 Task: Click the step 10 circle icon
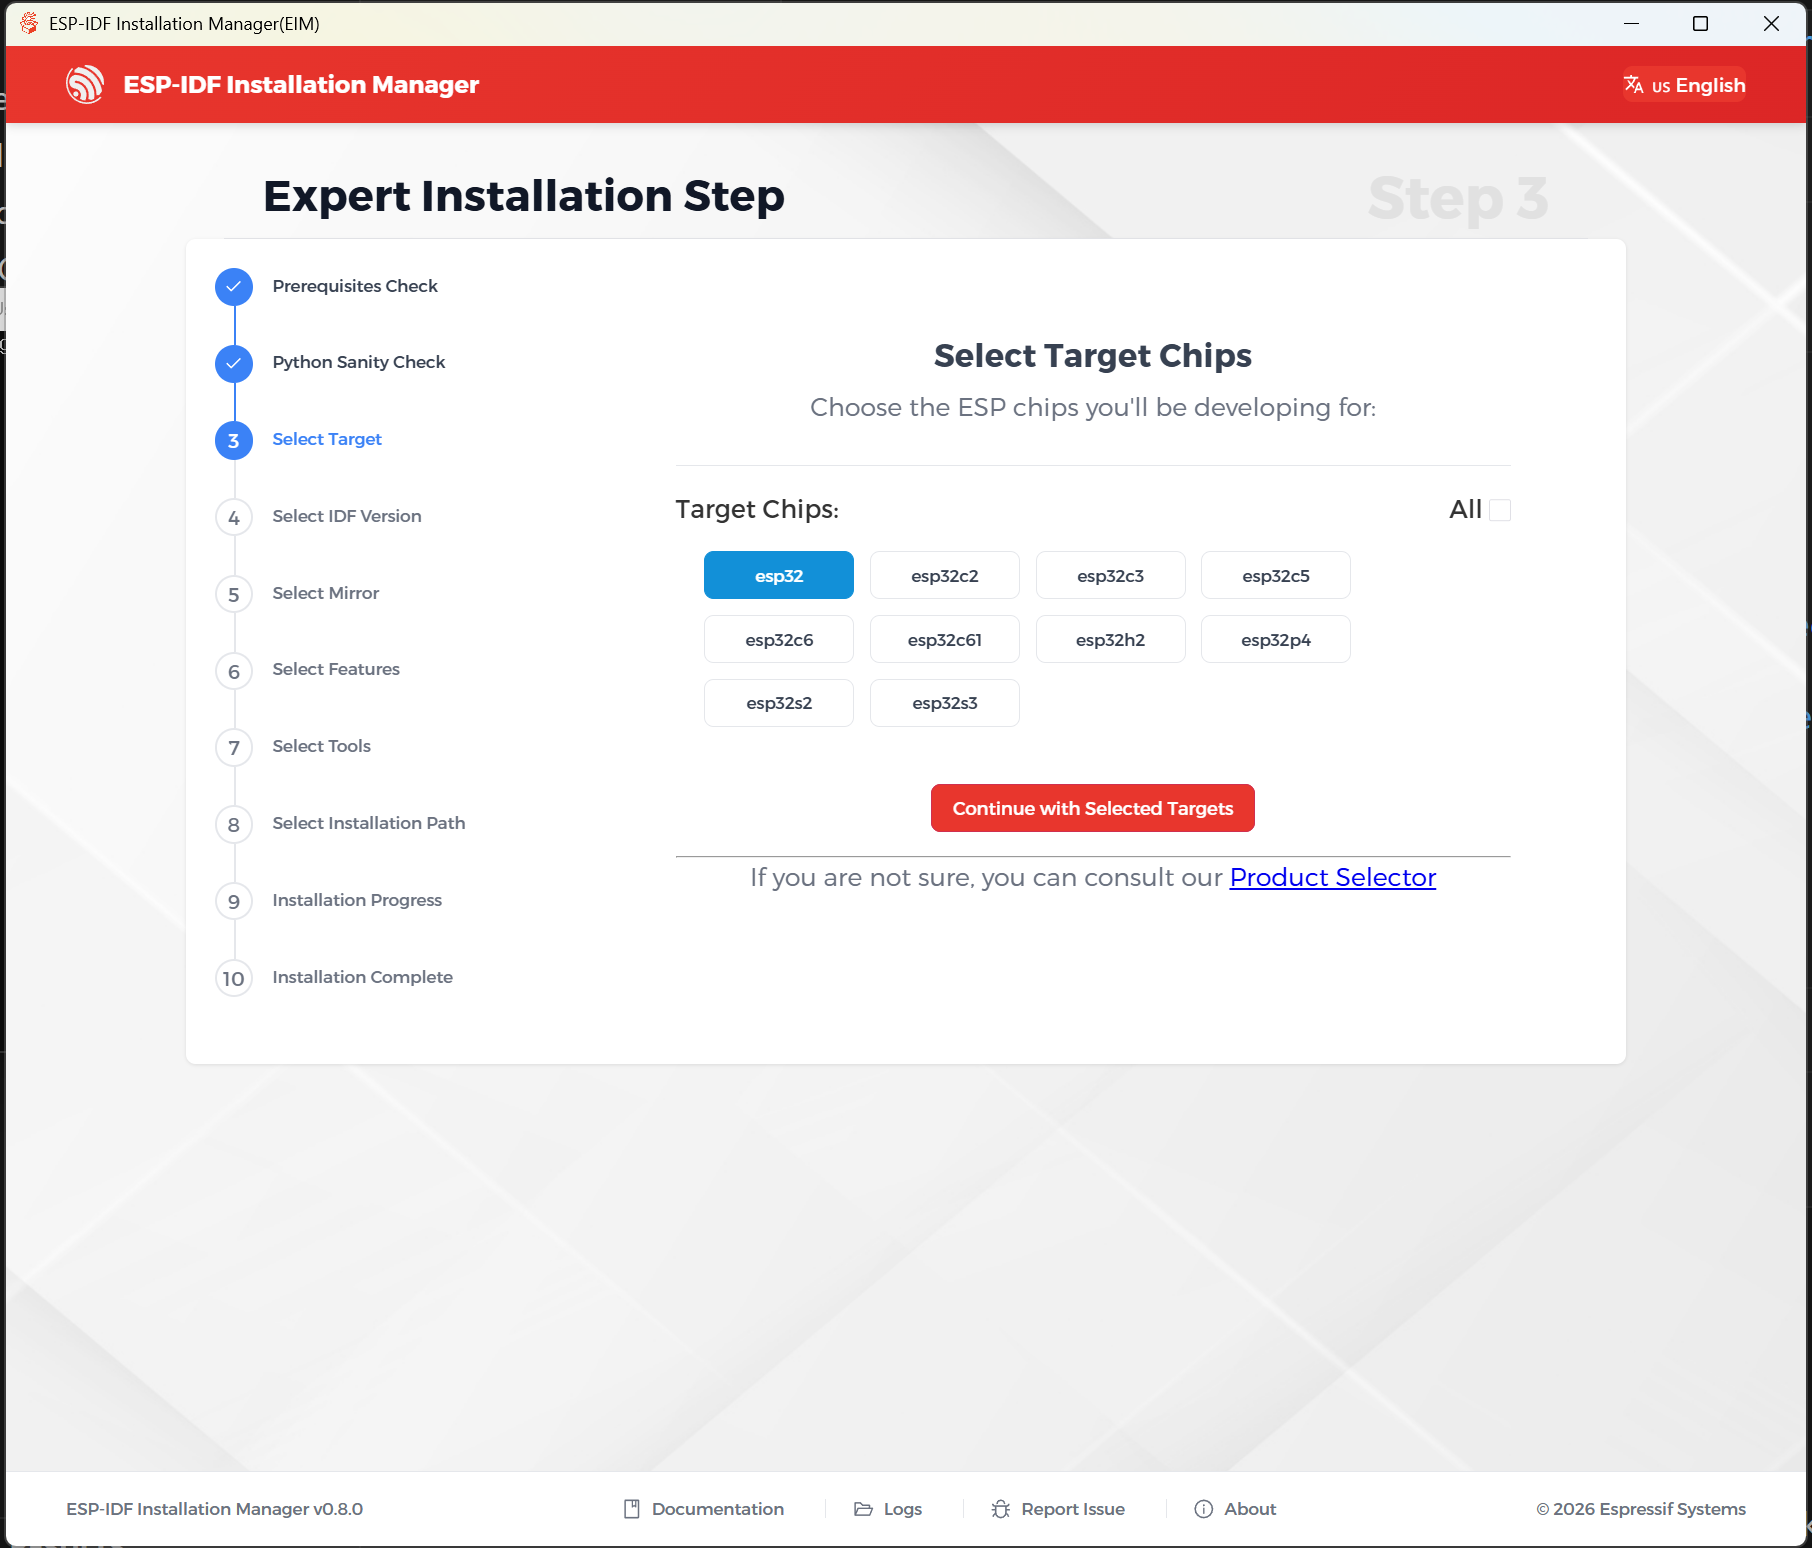point(234,978)
